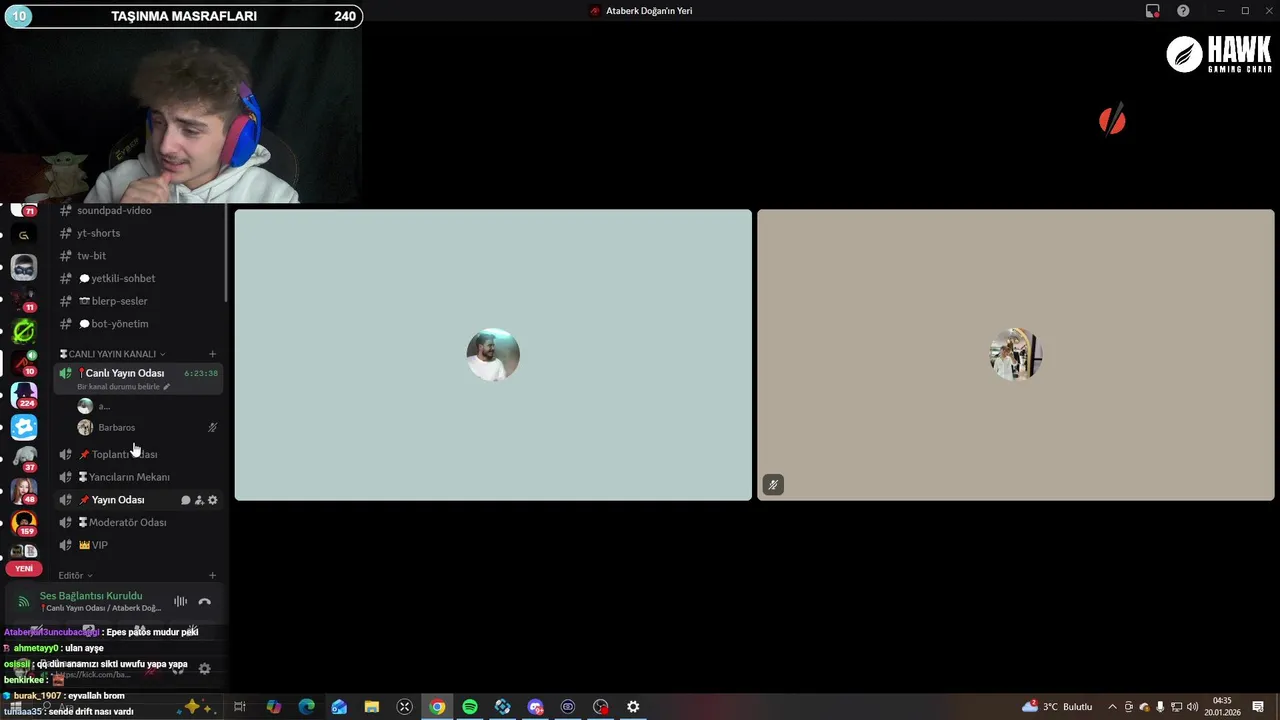Select the Canlı Yayın Odası voice channel
This screenshot has width=1280, height=720.
(125, 373)
